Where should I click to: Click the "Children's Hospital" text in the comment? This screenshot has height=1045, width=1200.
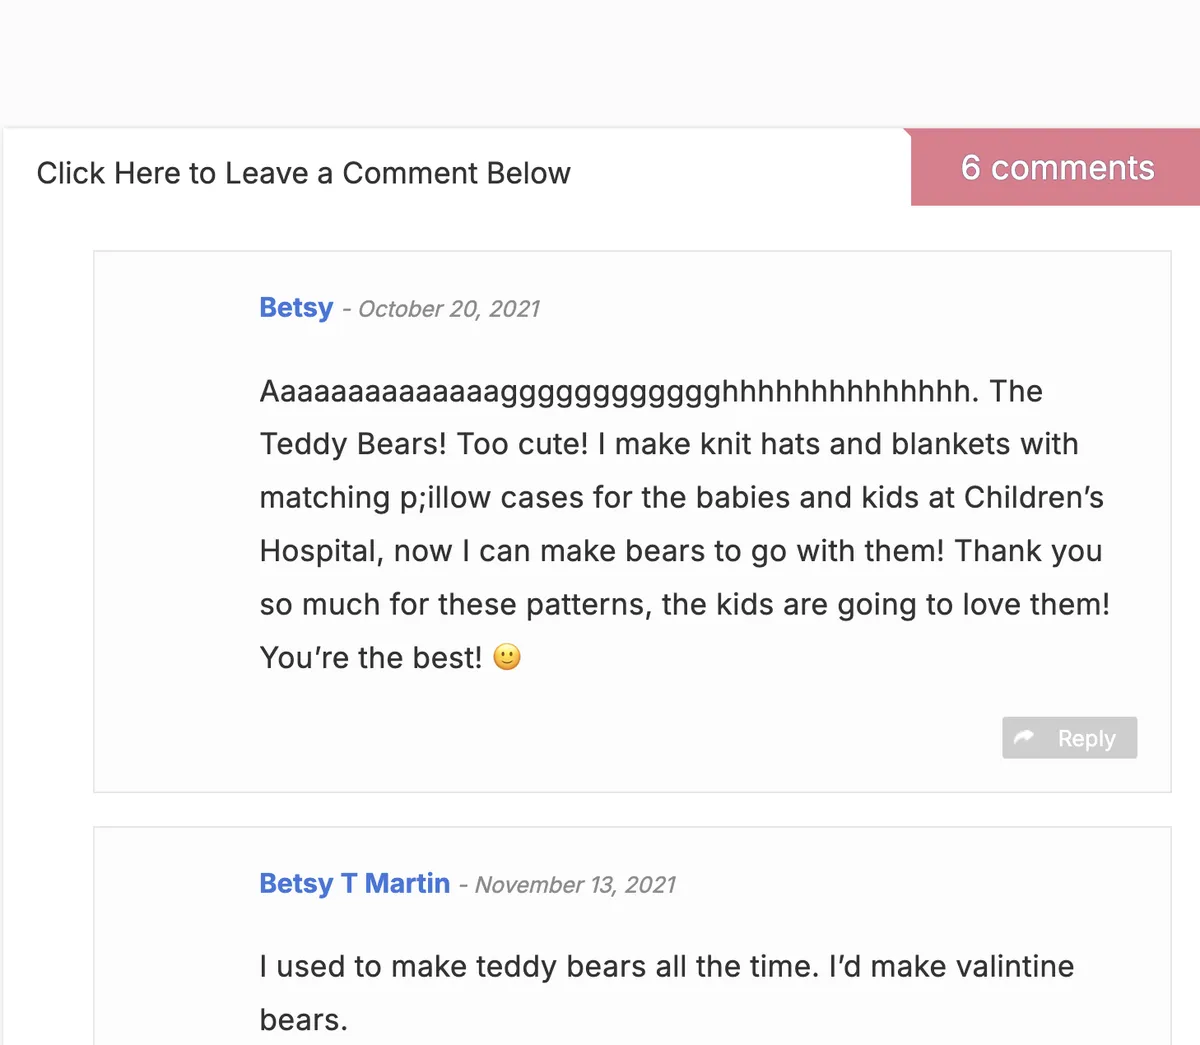[682, 524]
